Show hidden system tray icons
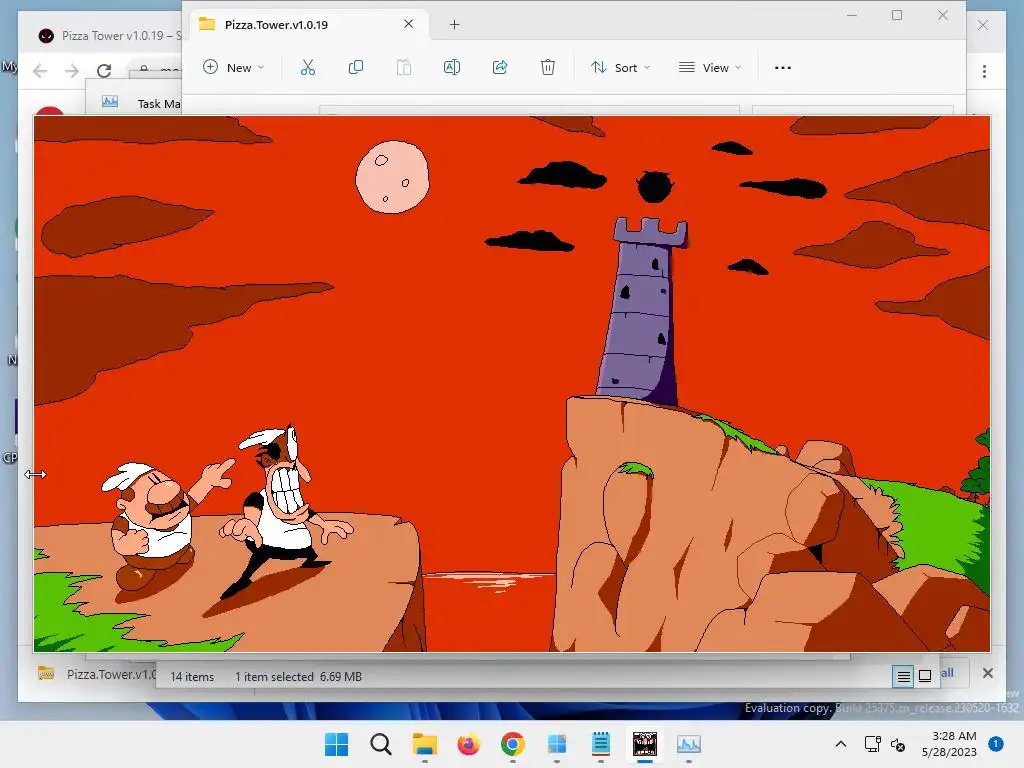 tap(841, 744)
